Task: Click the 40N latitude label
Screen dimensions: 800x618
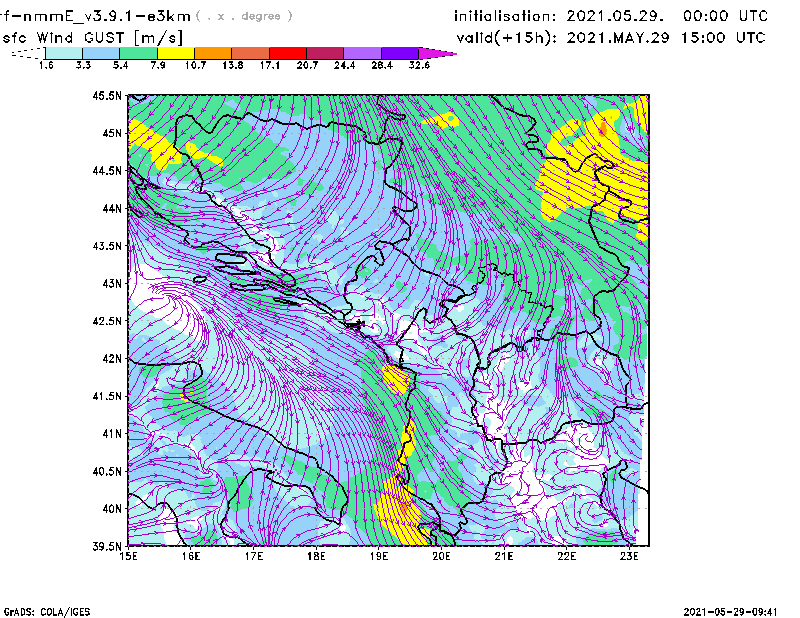Action: (x=112, y=509)
